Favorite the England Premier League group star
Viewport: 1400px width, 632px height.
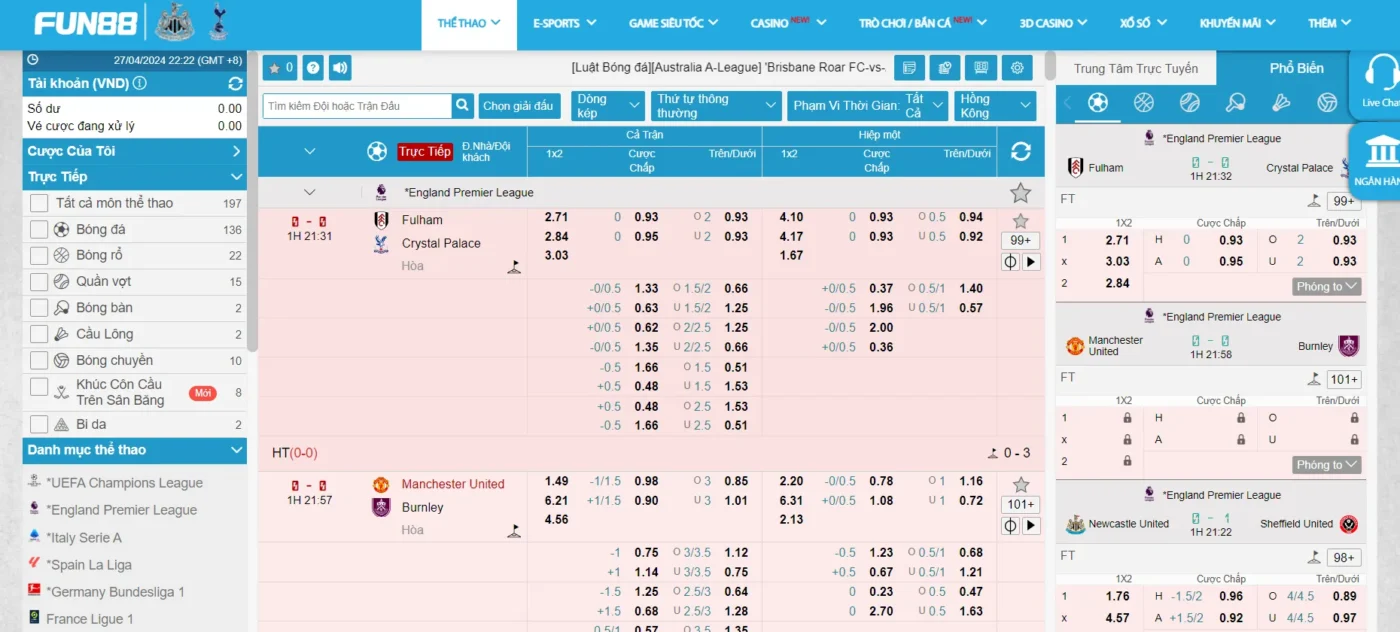[x=1020, y=193]
